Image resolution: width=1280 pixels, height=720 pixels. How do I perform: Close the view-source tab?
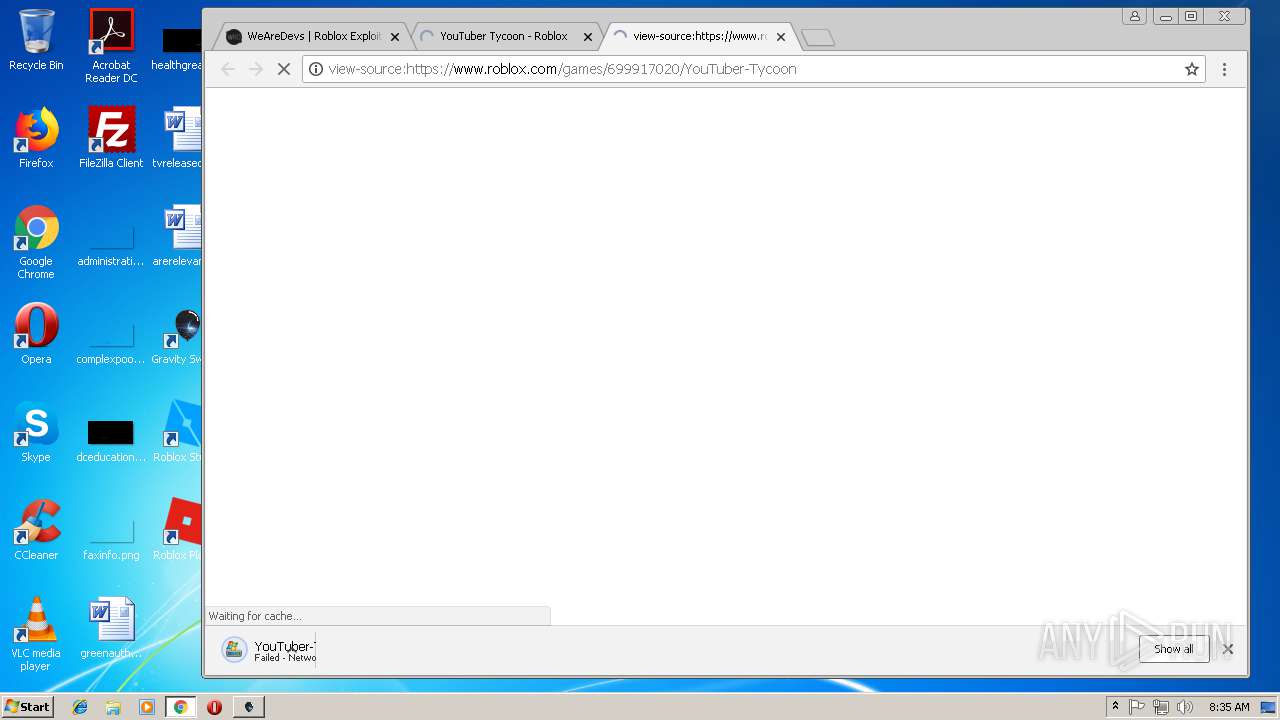point(781,37)
